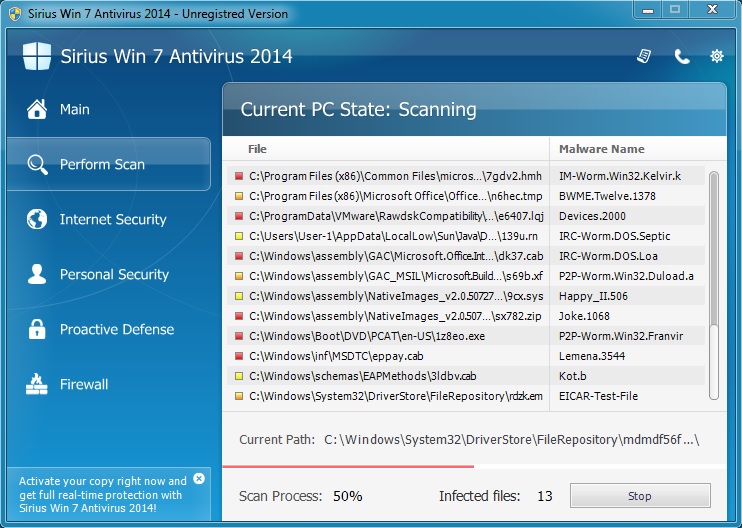Click title bar shield icon
The image size is (742, 528).
[x=15, y=13]
